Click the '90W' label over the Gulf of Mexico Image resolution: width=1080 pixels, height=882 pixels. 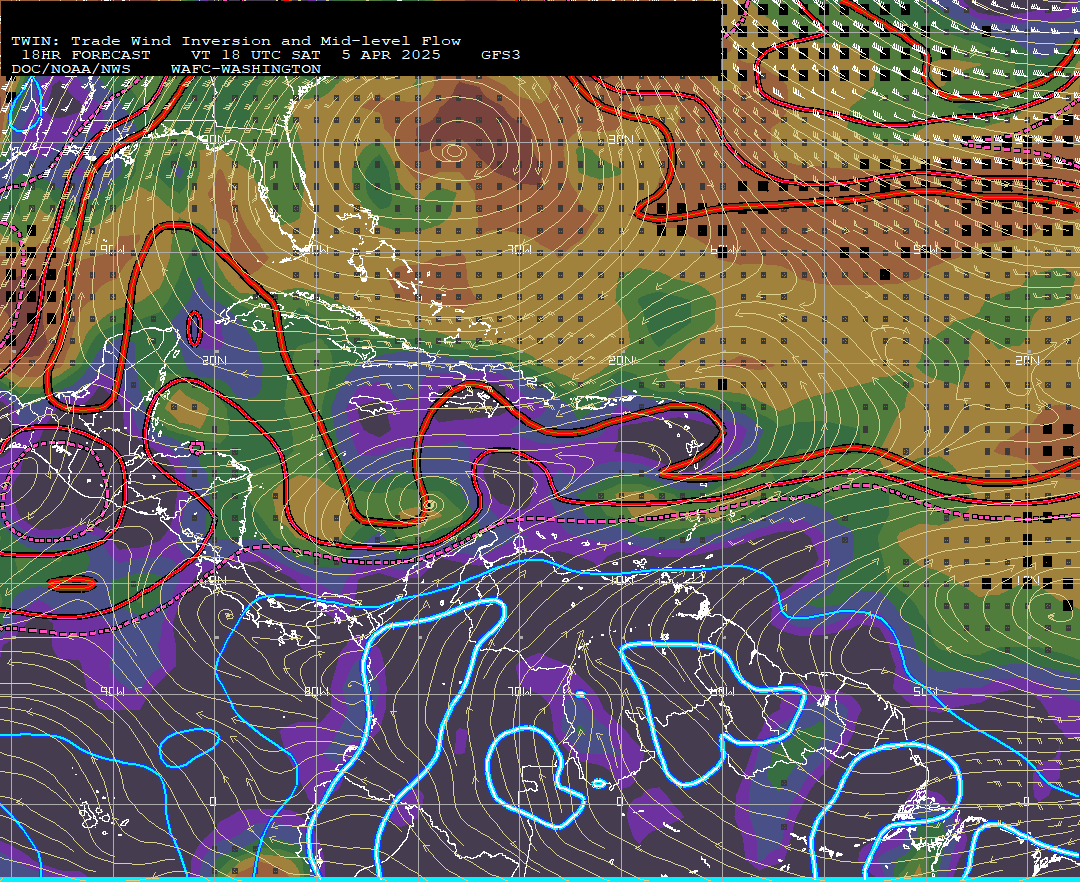[113, 249]
